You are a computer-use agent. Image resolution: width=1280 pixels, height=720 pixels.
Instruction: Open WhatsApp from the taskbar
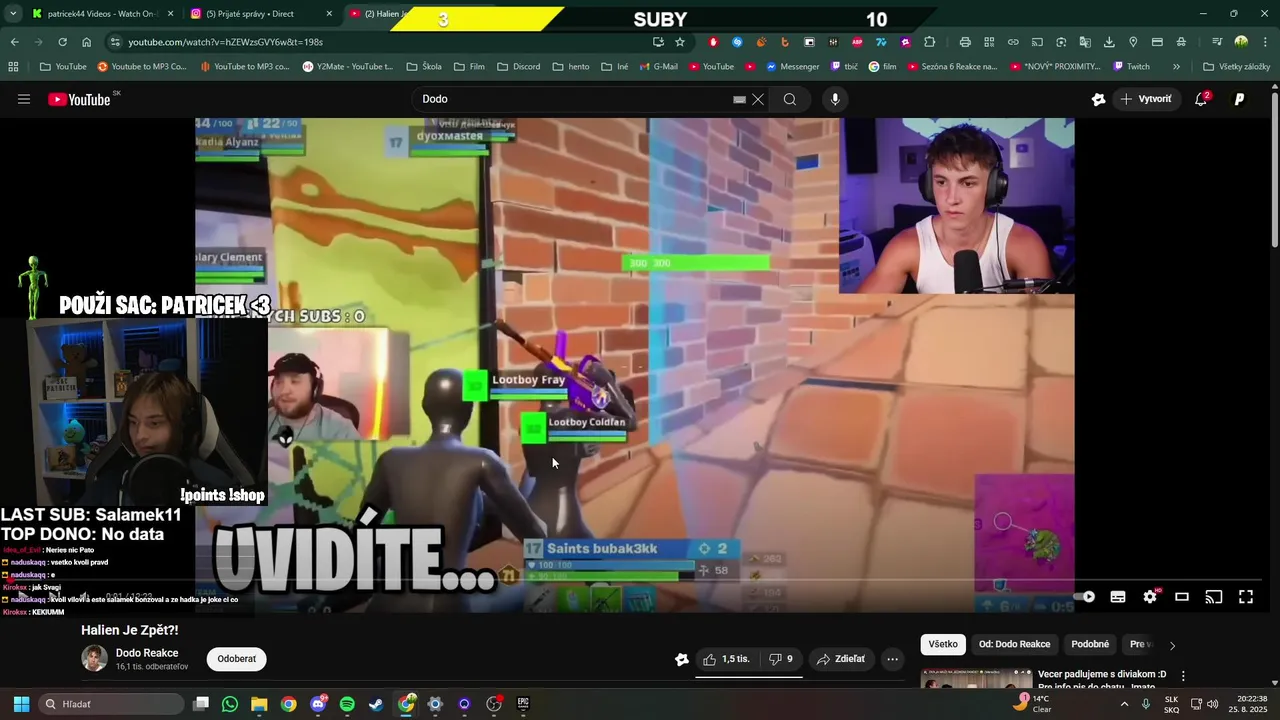click(230, 704)
